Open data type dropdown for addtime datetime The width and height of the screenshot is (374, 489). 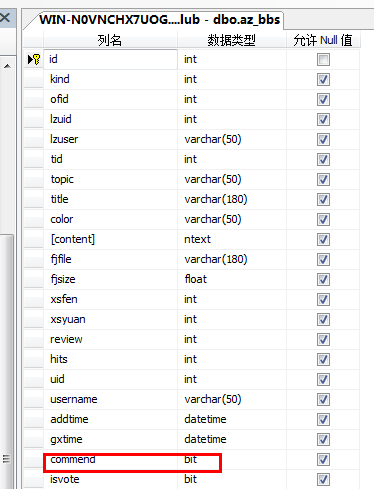tap(232, 420)
